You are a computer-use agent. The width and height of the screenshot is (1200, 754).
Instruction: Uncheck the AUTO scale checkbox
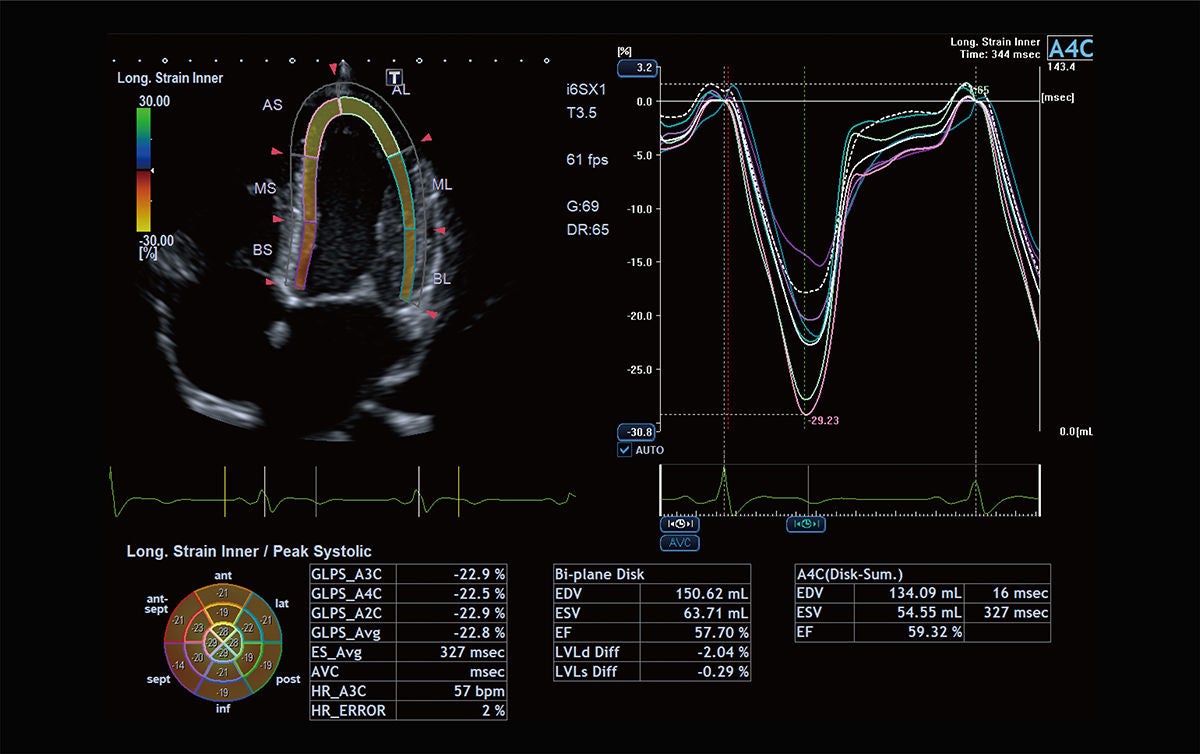(x=625, y=450)
